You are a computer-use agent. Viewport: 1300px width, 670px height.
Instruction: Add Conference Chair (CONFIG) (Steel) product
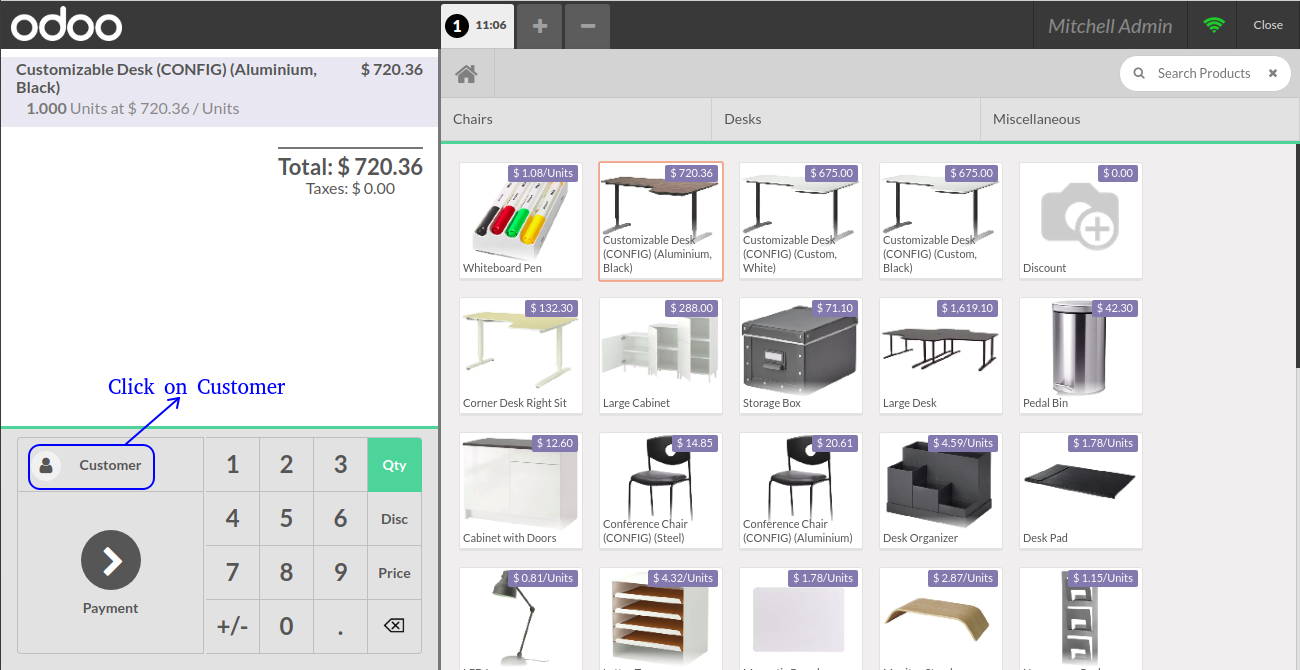[661, 491]
